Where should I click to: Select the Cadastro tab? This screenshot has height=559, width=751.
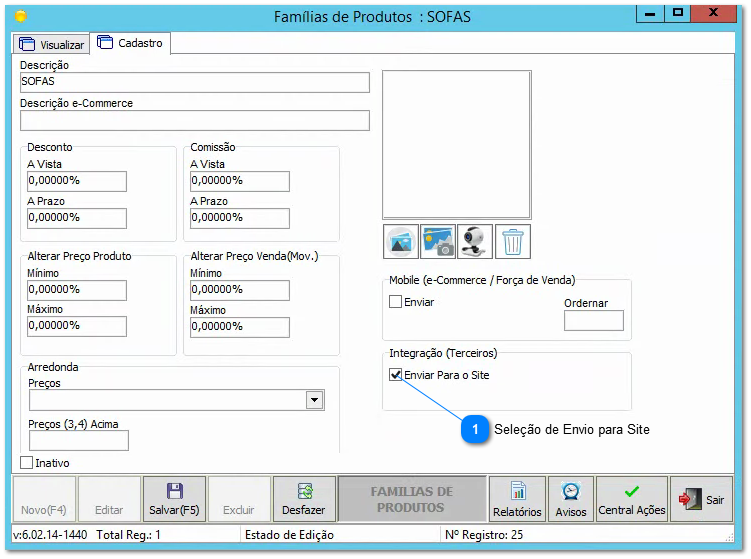(130, 43)
